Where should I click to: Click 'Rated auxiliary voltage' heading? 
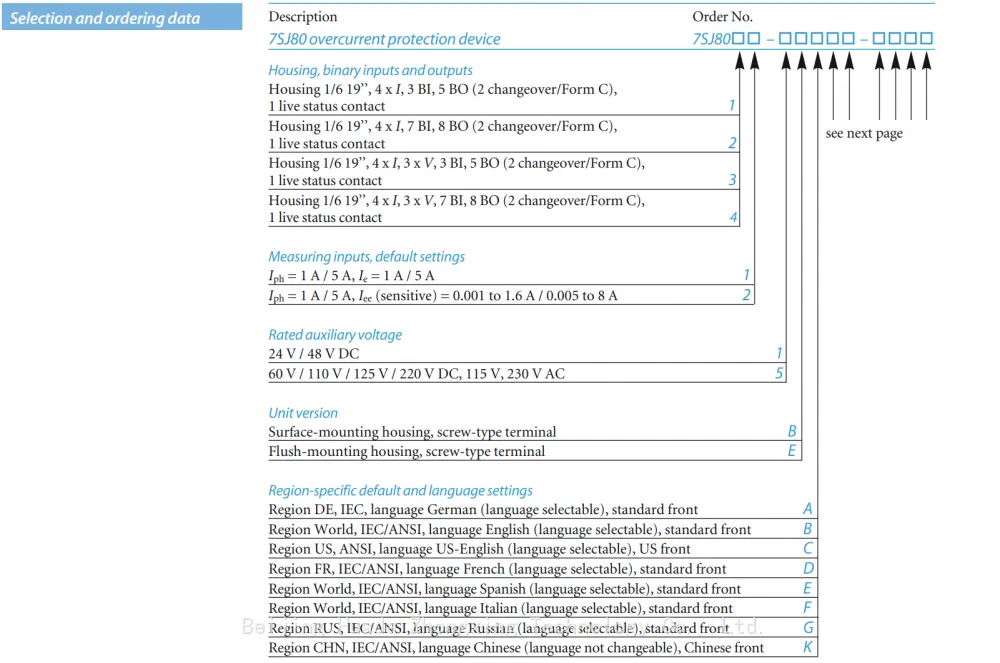point(335,335)
